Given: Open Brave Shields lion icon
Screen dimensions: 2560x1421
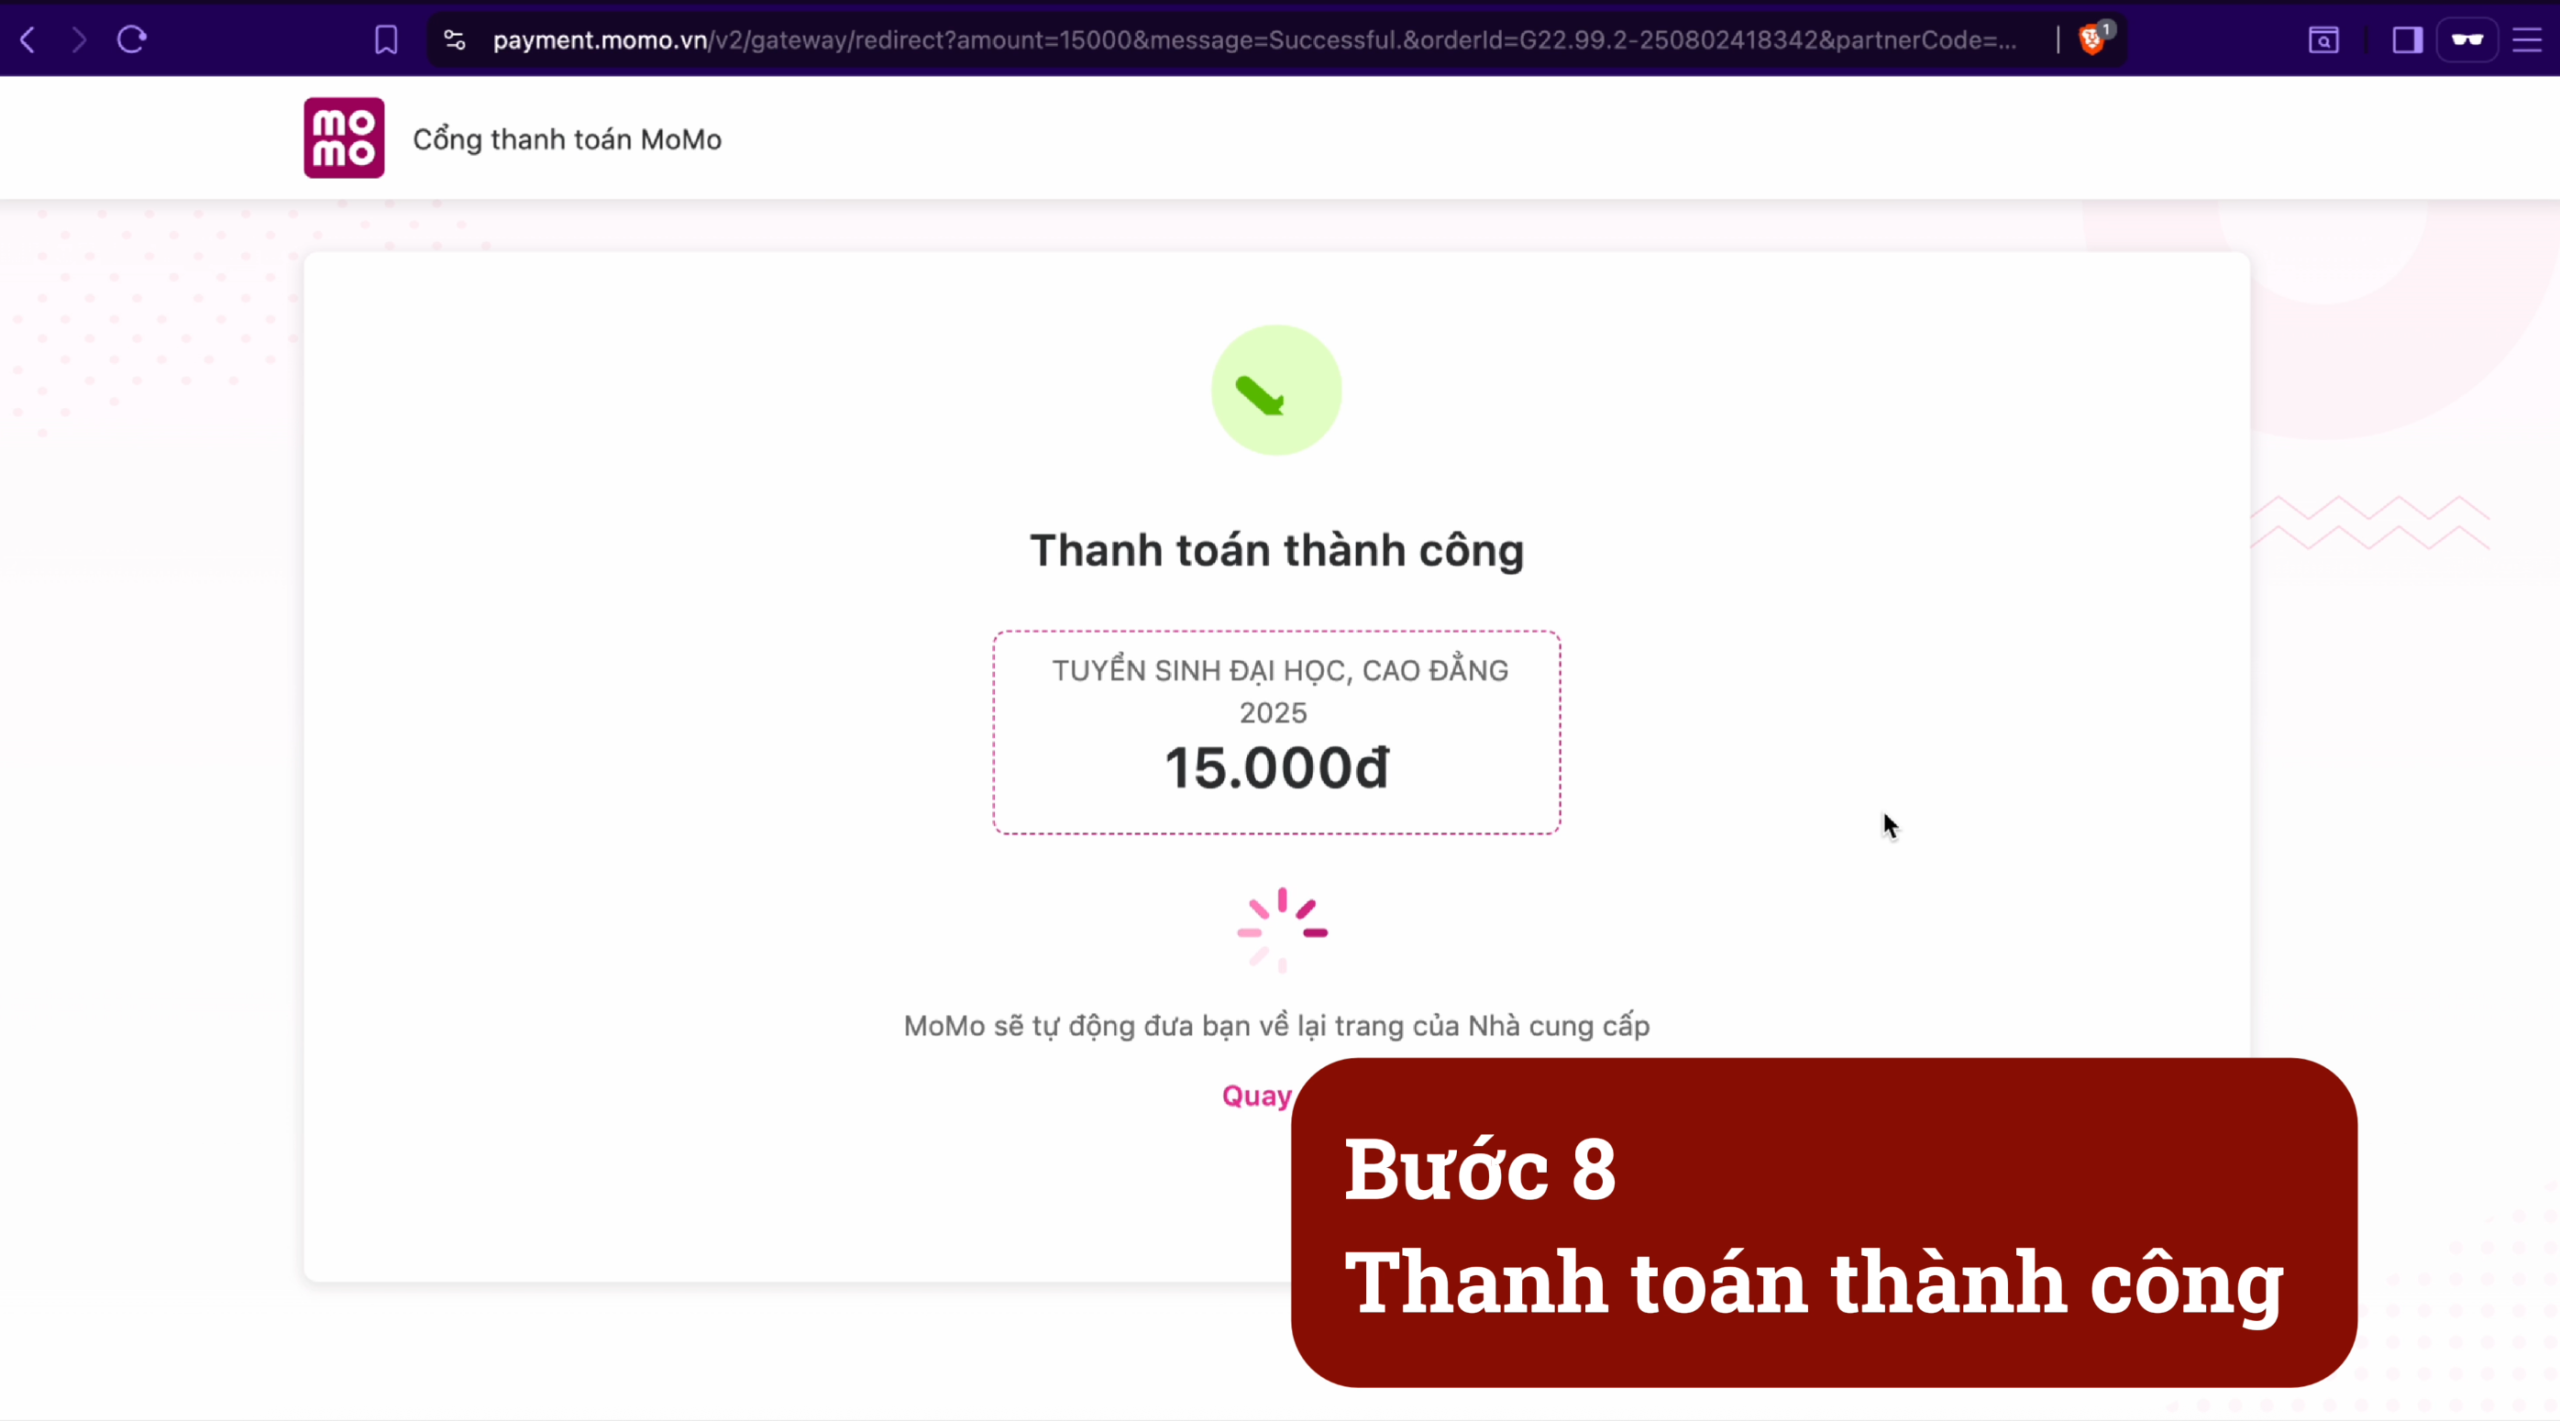Looking at the screenshot, I should [x=2091, y=40].
